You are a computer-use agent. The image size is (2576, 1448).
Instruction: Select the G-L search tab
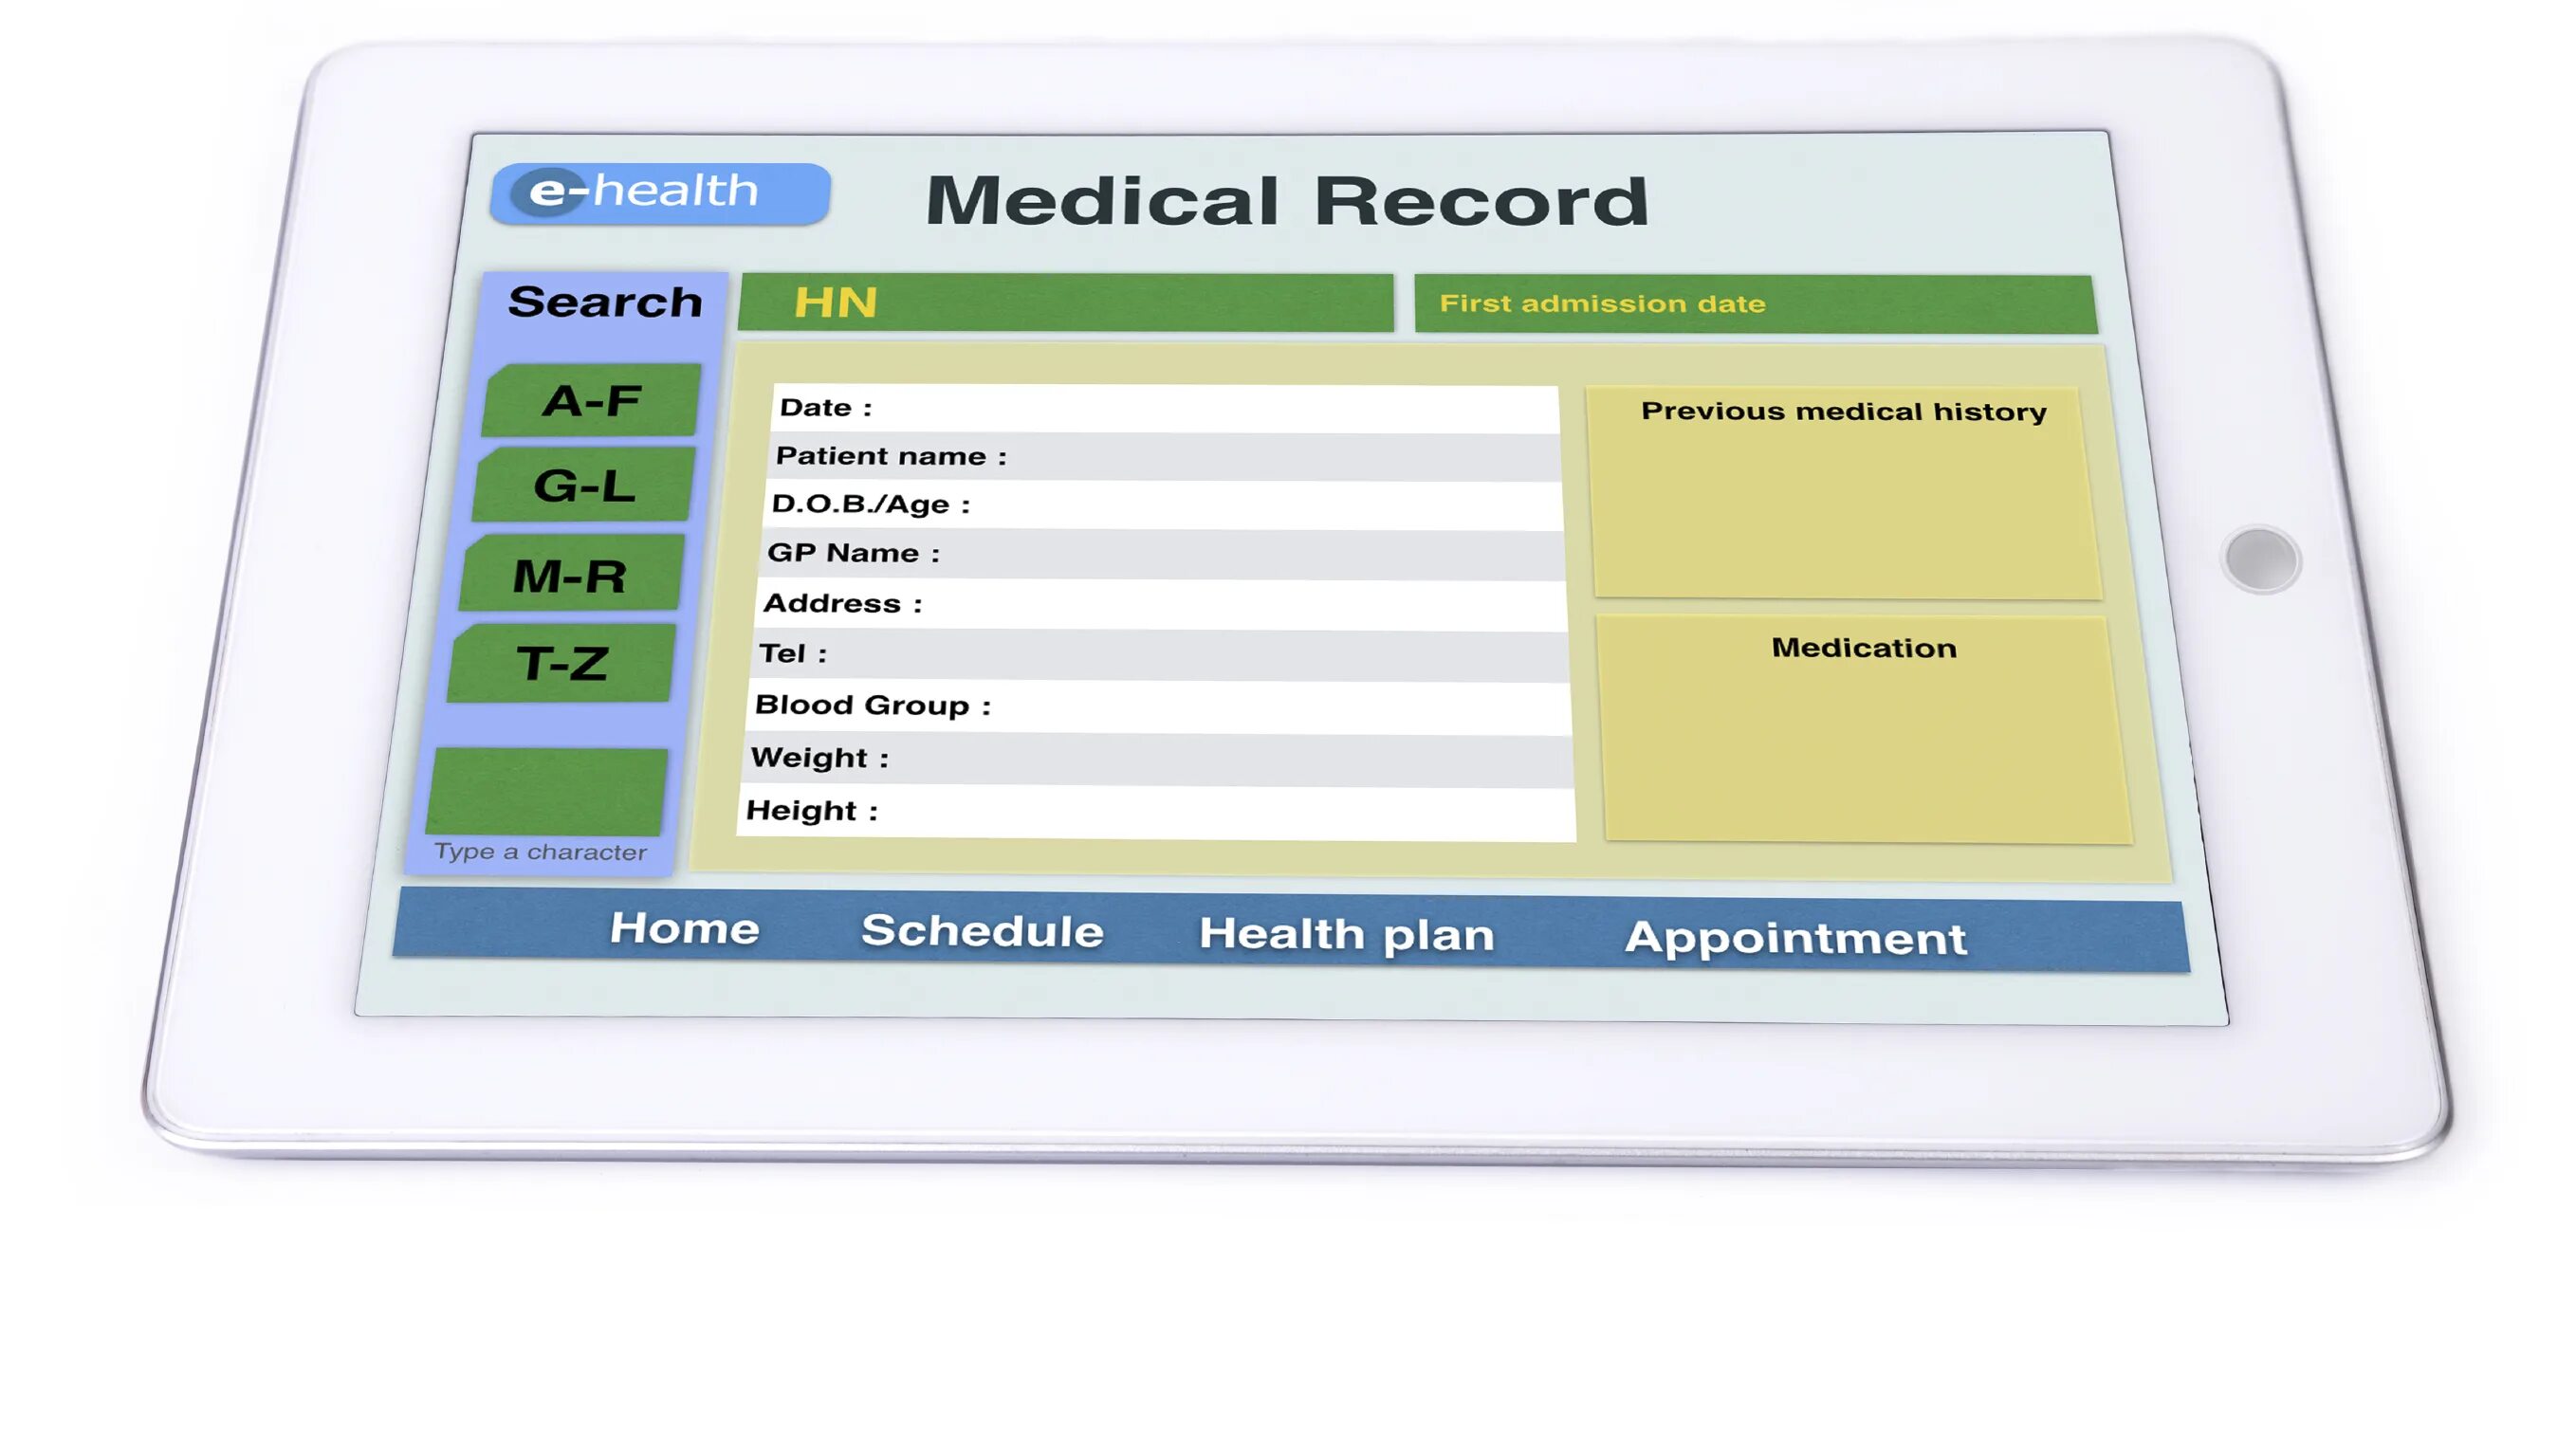pyautogui.click(x=584, y=486)
